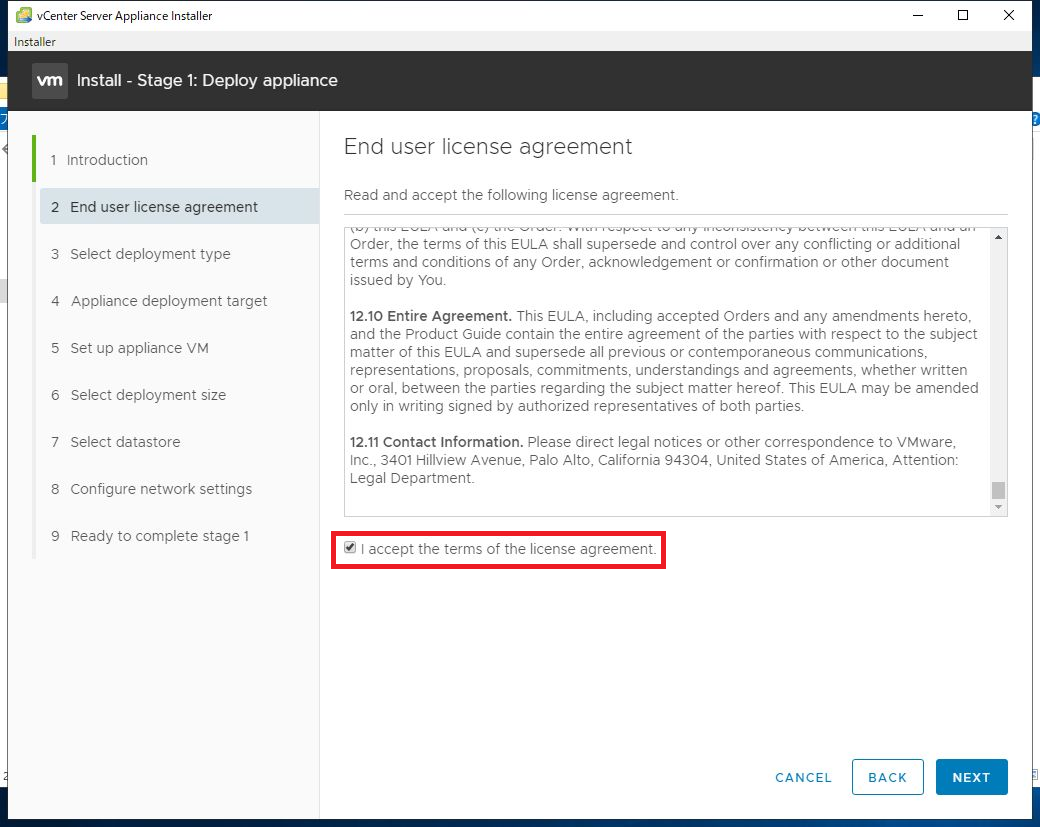Click the 'End user license agreement' page heading
1040x827 pixels.
(488, 147)
